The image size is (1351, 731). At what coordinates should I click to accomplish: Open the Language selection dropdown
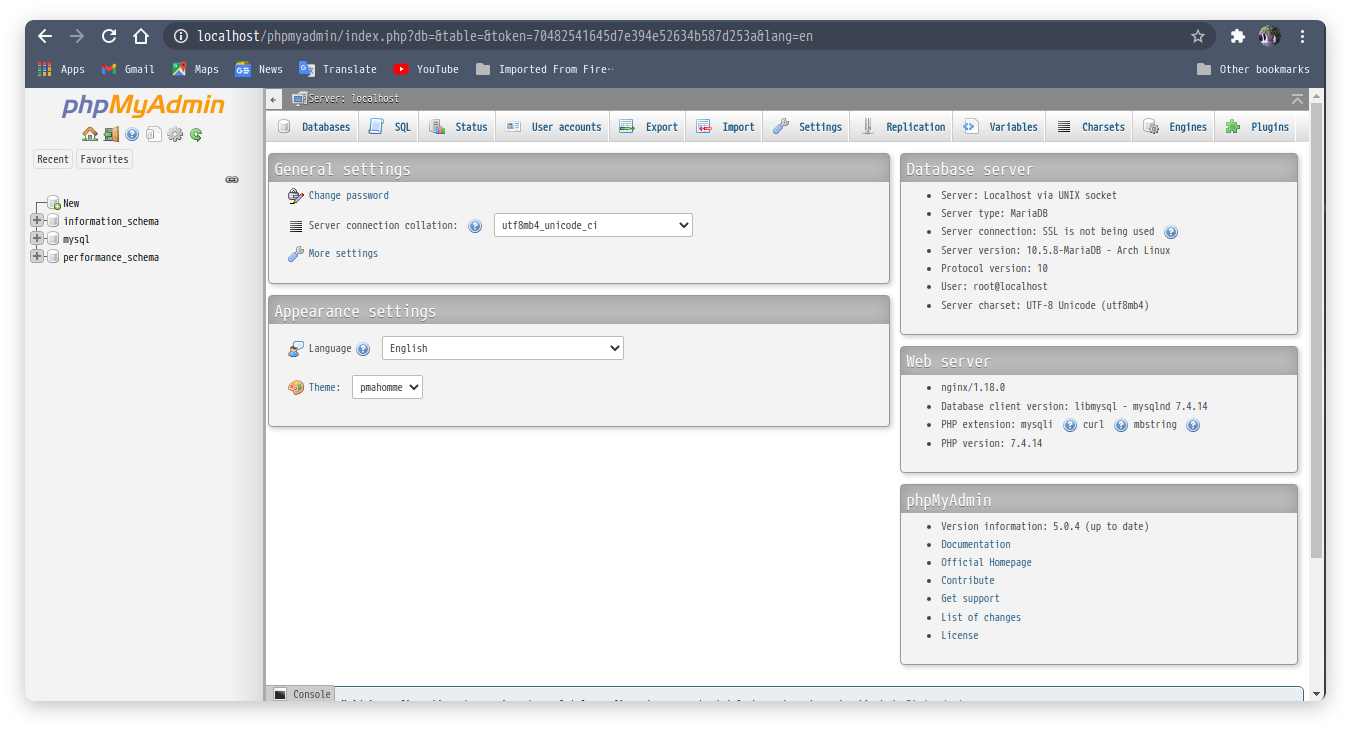coord(502,348)
